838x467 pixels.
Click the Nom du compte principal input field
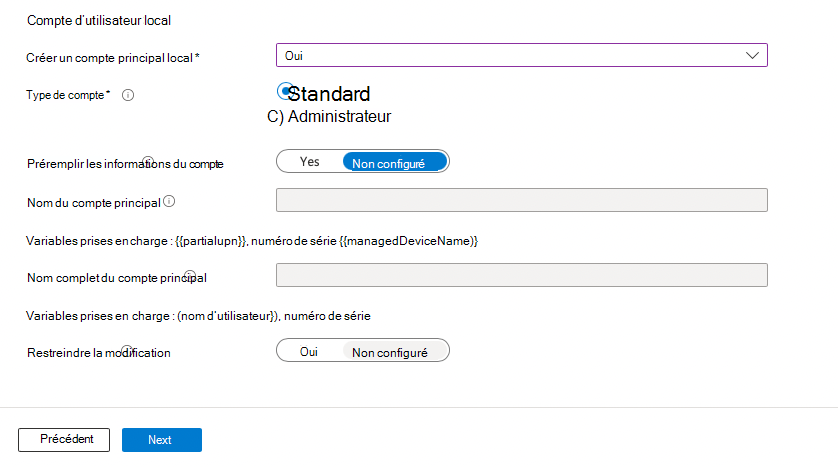pos(522,200)
